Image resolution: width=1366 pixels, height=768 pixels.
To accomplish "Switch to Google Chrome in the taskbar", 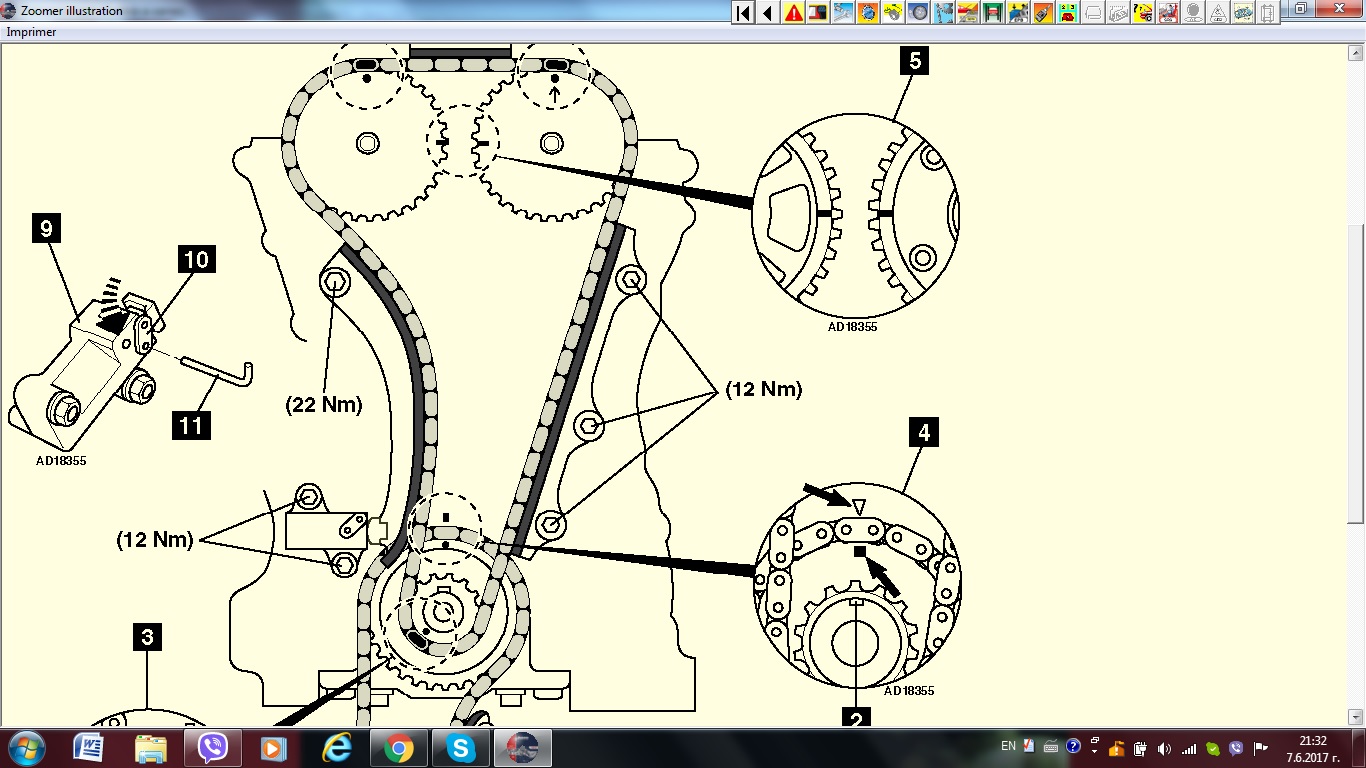I will click(399, 748).
